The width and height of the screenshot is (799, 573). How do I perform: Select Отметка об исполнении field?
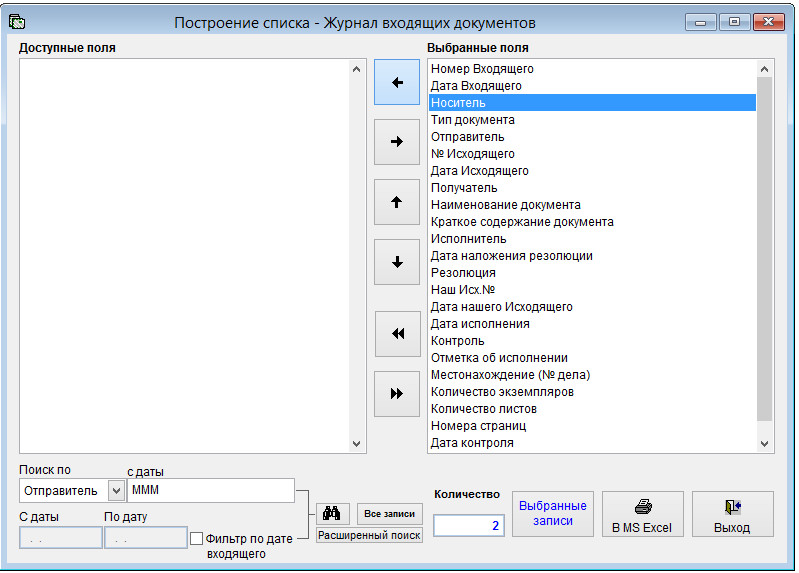point(592,357)
